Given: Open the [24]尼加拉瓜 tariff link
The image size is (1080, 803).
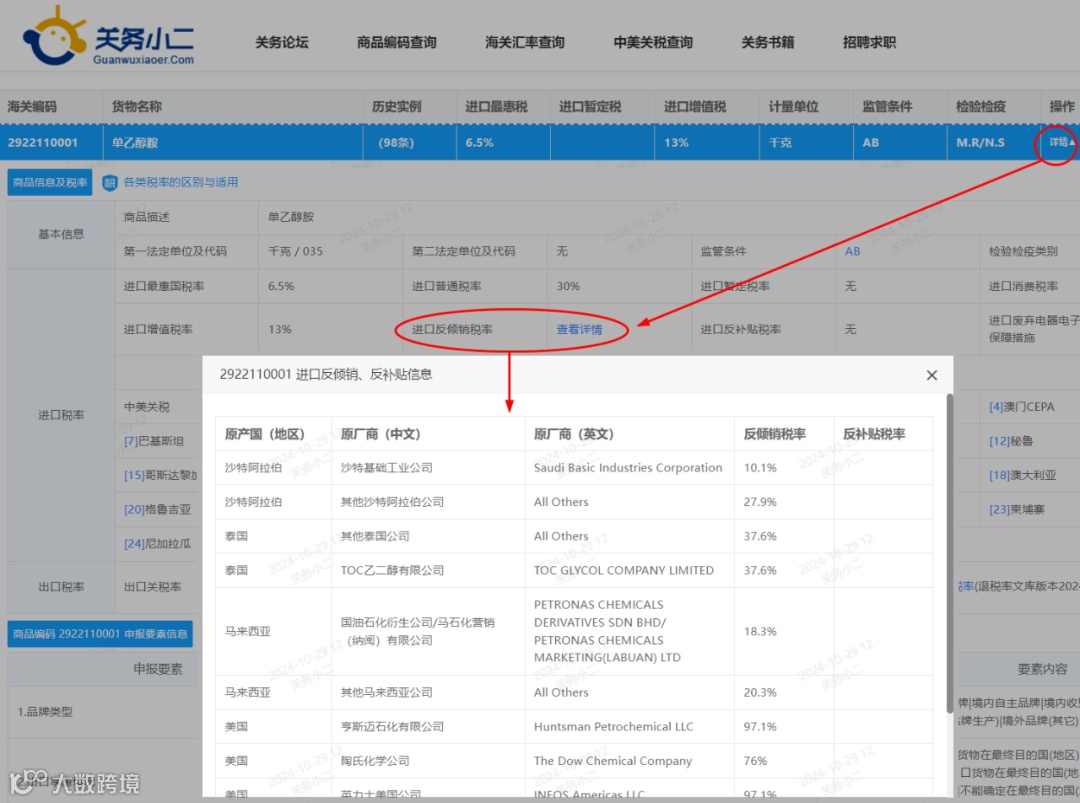Looking at the screenshot, I should 157,543.
